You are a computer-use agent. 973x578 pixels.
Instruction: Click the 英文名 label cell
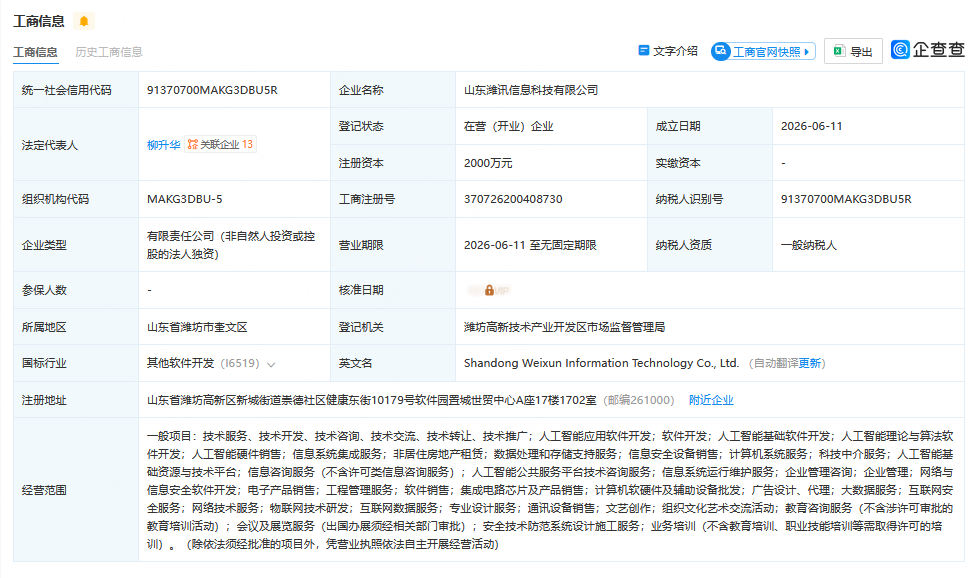(x=393, y=363)
